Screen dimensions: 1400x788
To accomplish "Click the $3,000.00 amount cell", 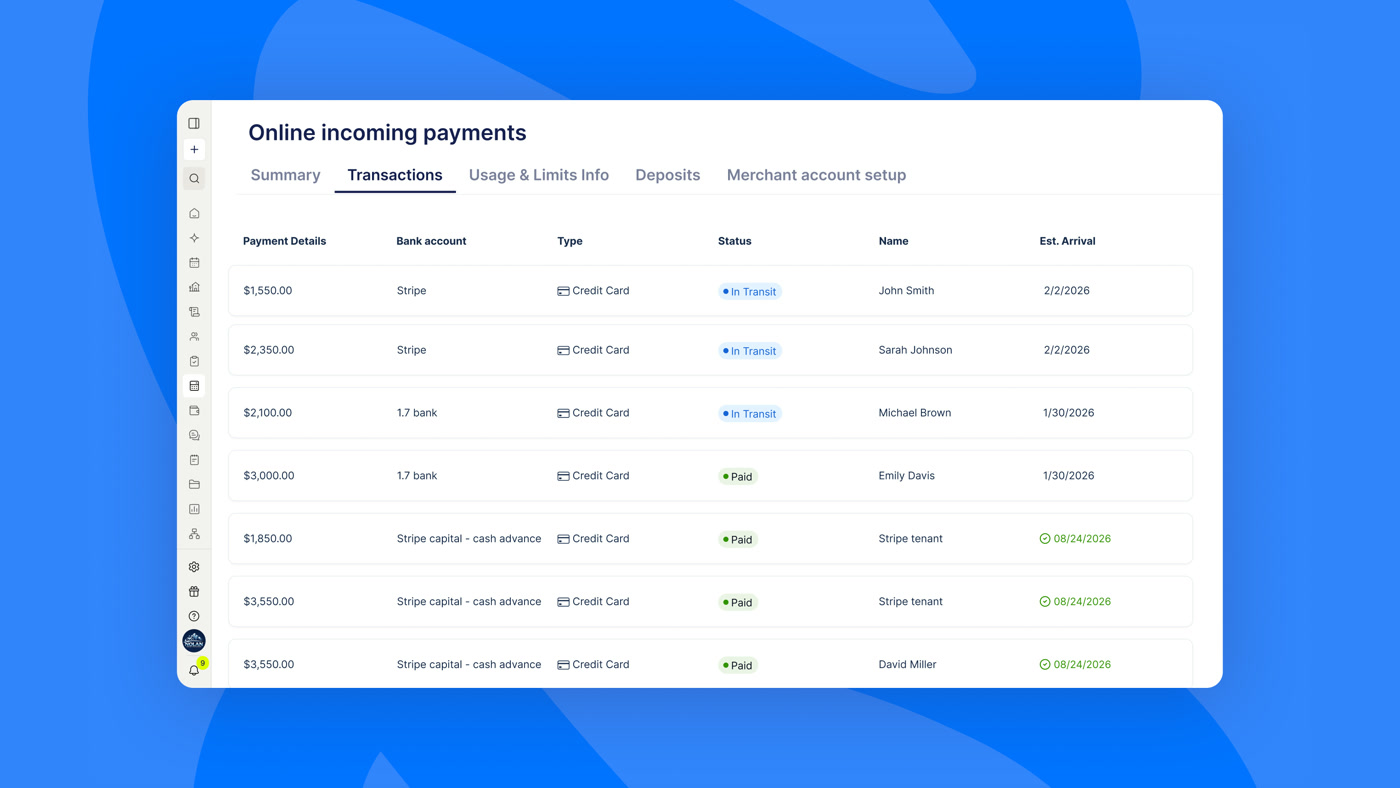I will pyautogui.click(x=269, y=476).
